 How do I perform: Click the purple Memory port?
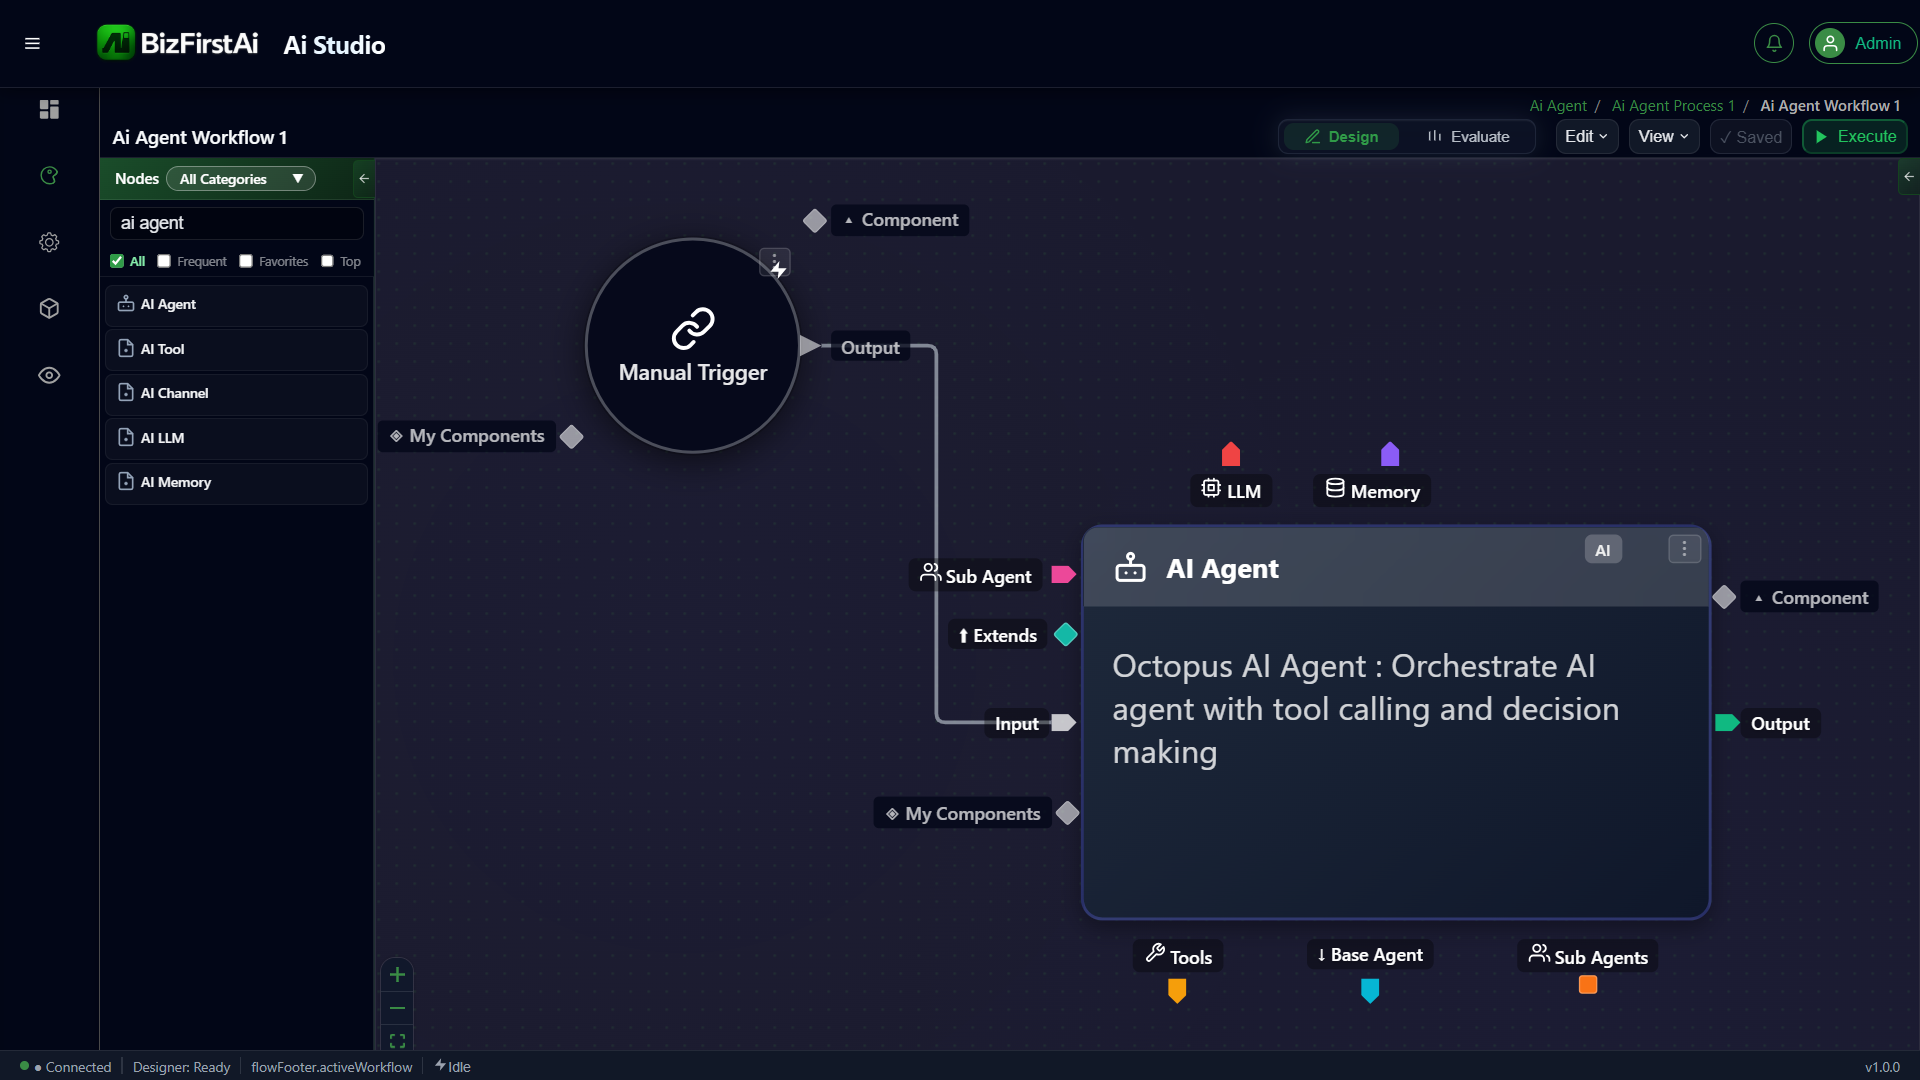pos(1390,454)
